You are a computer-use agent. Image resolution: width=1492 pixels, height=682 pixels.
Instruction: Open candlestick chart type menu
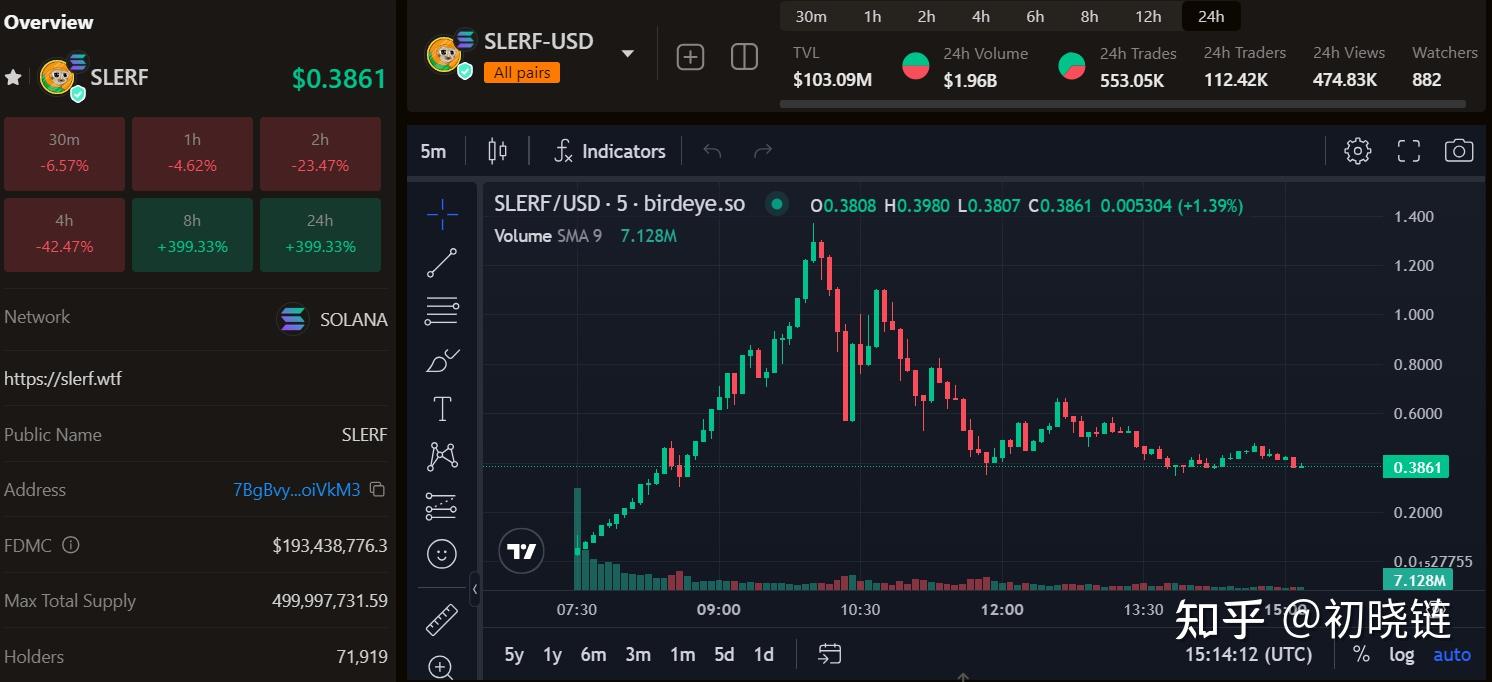point(497,151)
